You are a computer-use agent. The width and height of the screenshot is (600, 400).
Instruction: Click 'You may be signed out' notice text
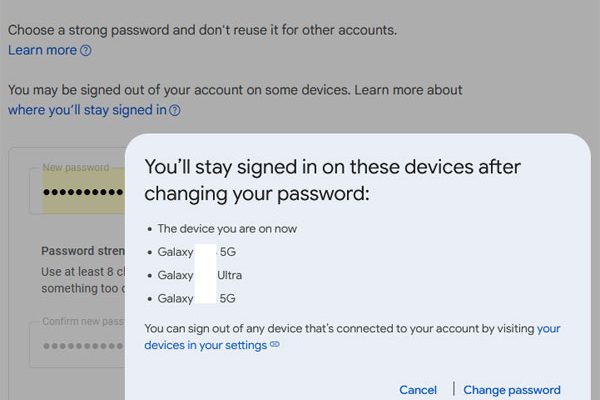click(235, 90)
